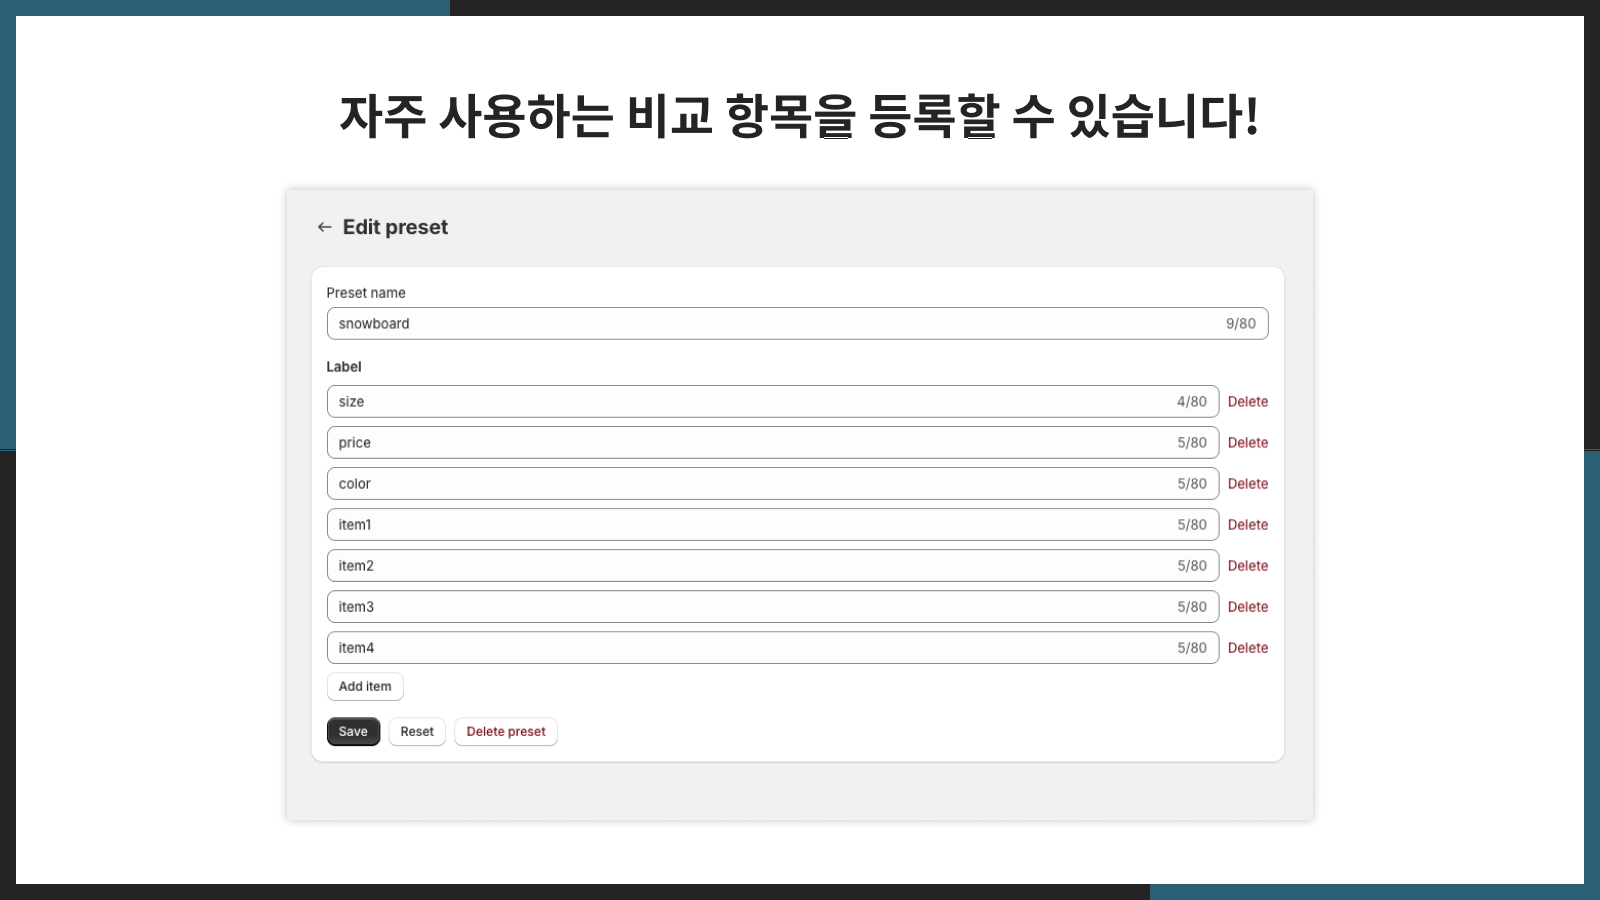This screenshot has height=900, width=1600.
Task: Click the back arrow beside Edit preset
Action: click(324, 227)
